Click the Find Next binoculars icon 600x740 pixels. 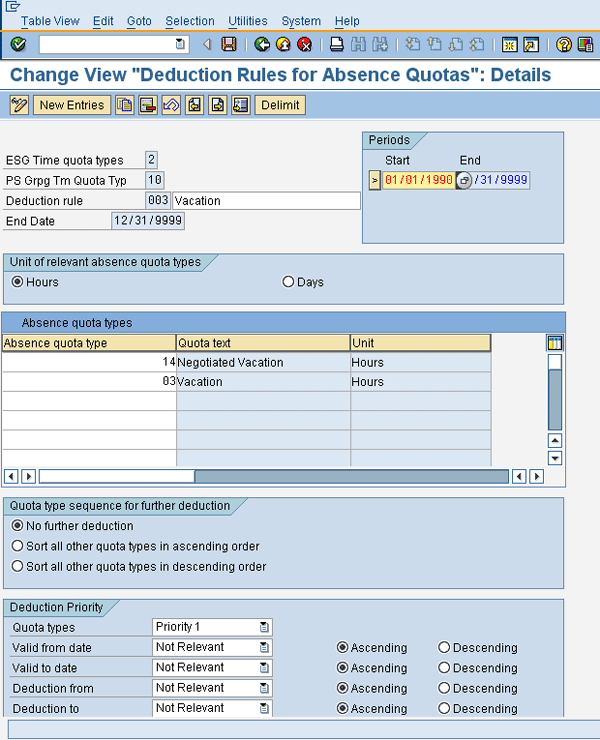pyautogui.click(x=380, y=44)
